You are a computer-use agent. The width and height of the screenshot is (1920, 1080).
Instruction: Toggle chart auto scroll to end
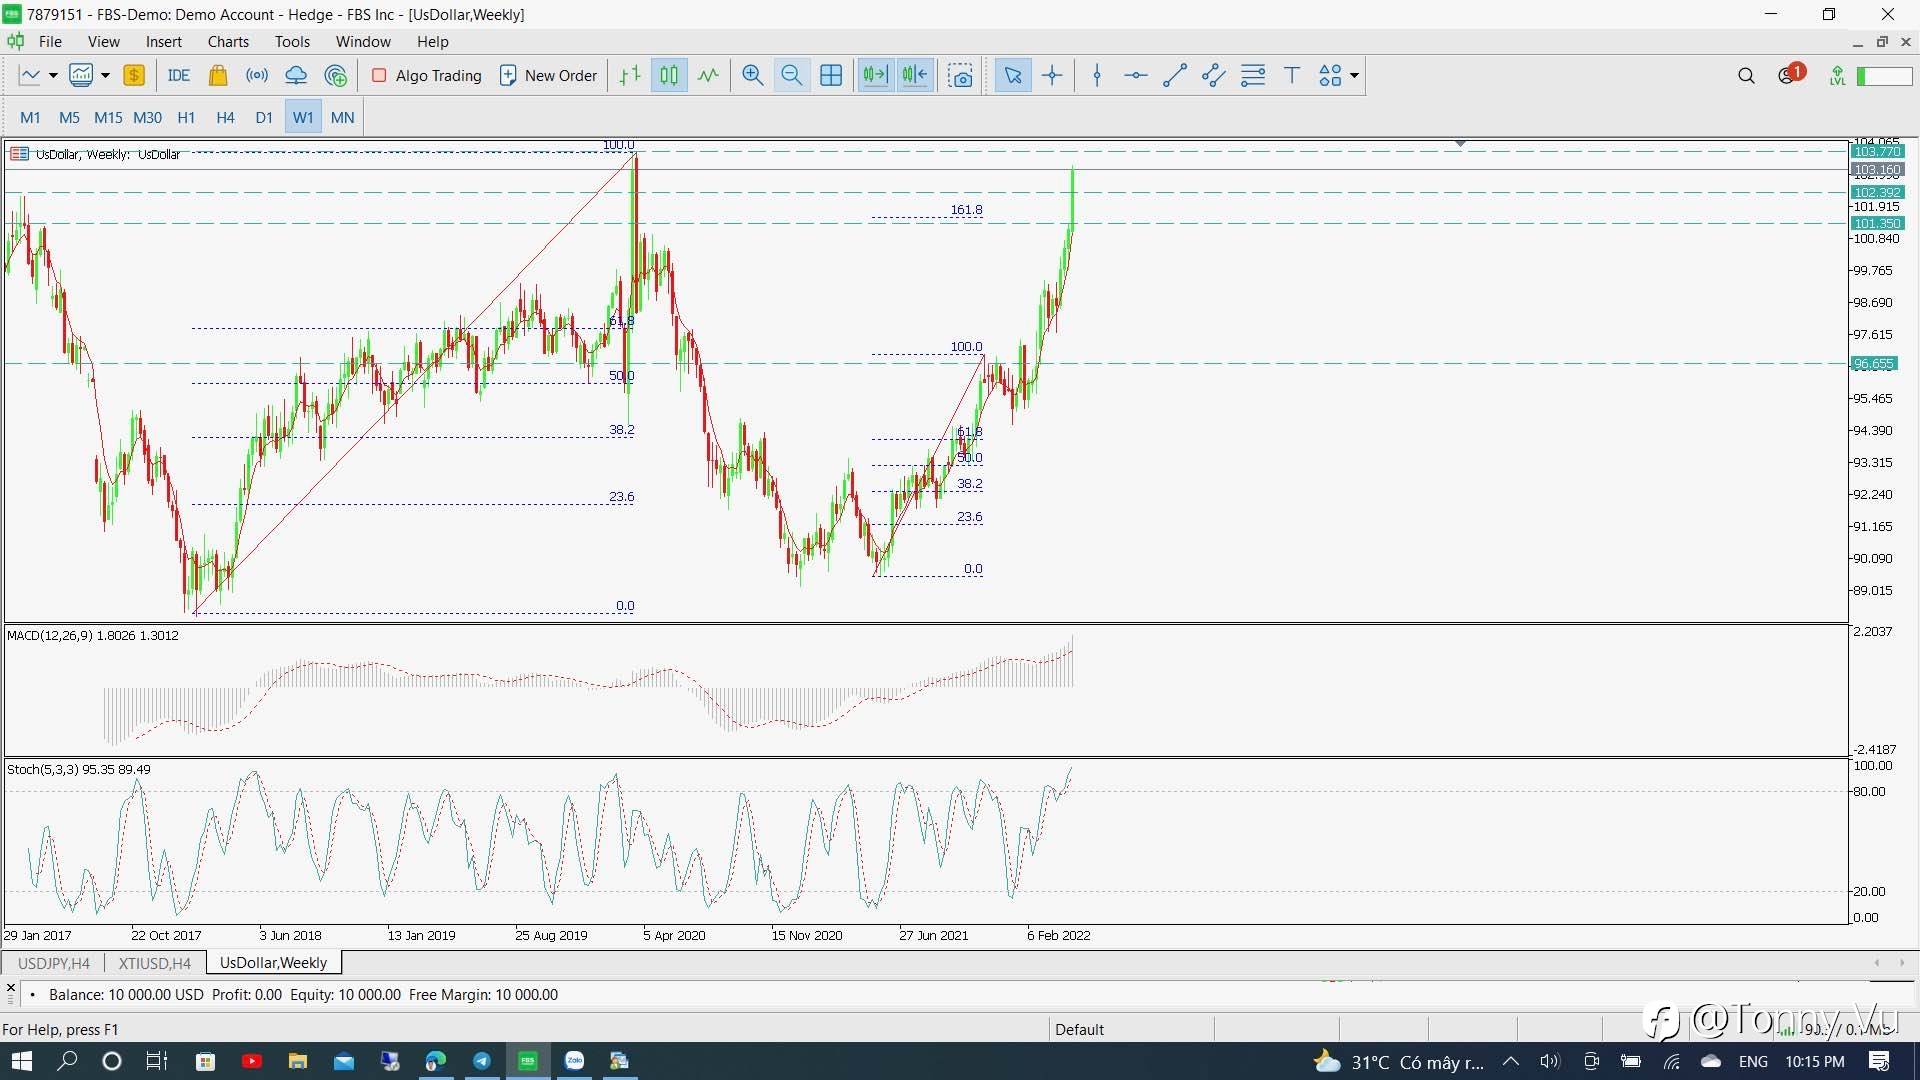coord(875,75)
